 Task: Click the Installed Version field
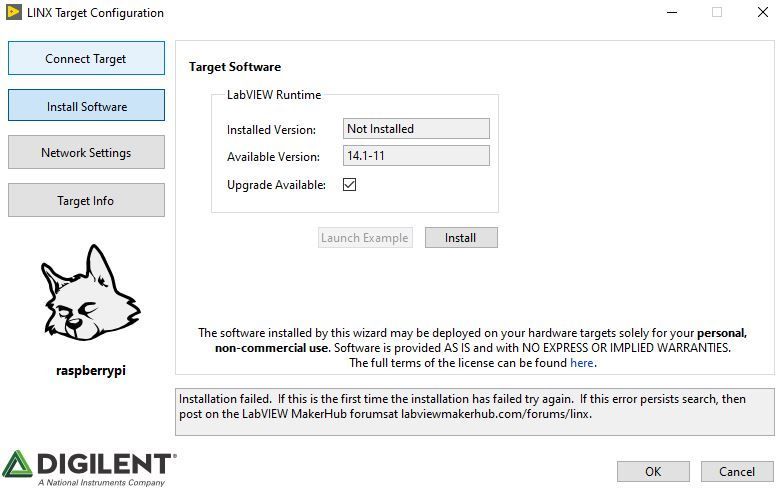coord(416,129)
